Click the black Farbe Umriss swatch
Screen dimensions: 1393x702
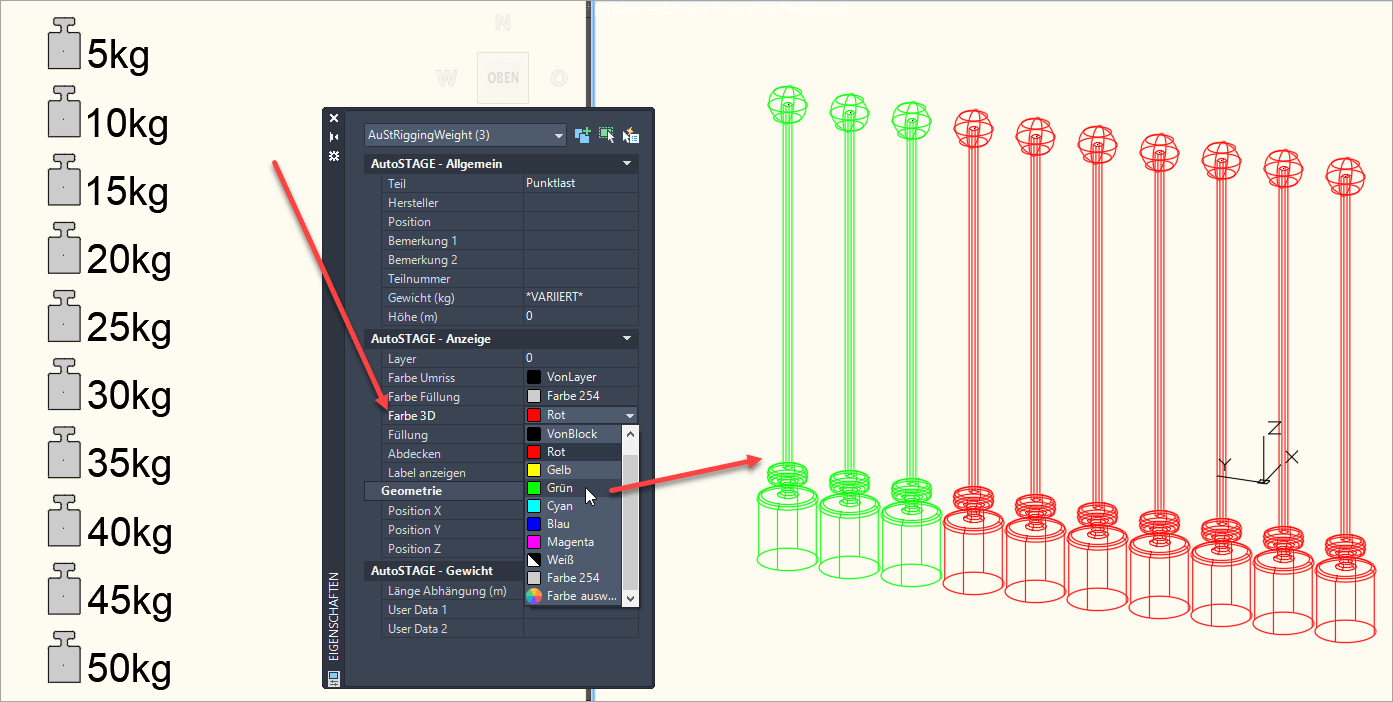pyautogui.click(x=535, y=377)
